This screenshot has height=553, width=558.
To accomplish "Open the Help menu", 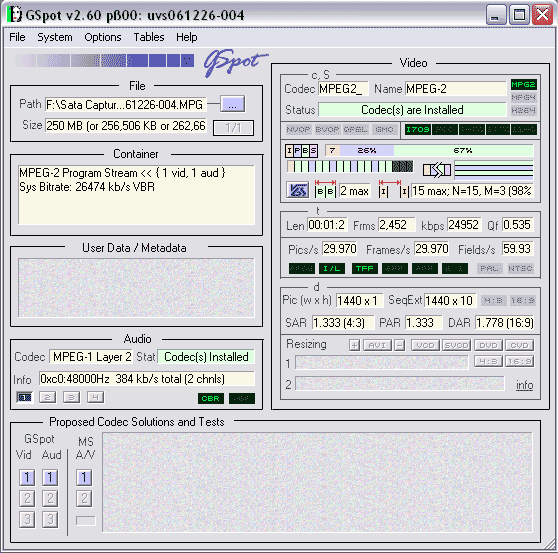I will (x=186, y=37).
